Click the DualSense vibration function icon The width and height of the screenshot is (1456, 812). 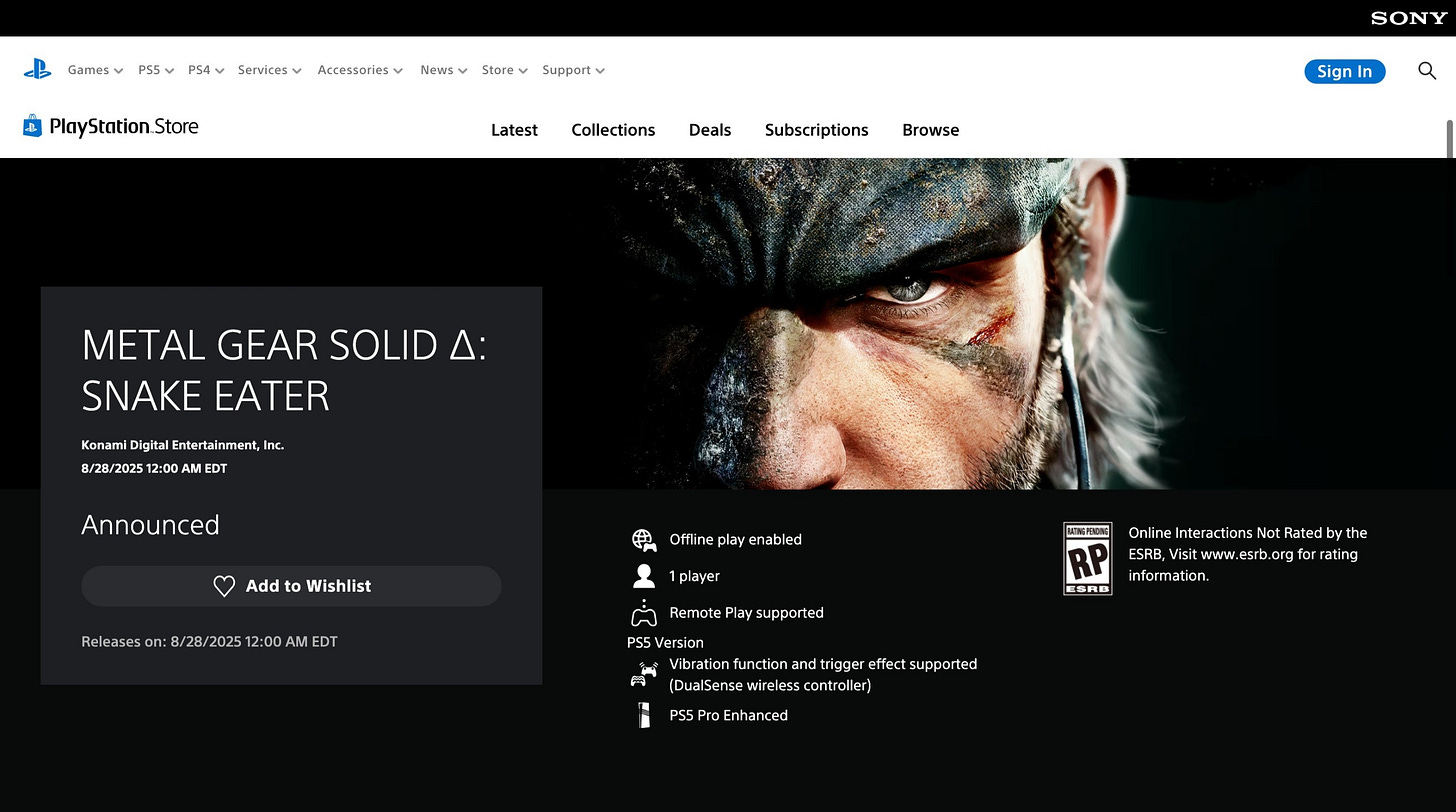[x=644, y=675]
